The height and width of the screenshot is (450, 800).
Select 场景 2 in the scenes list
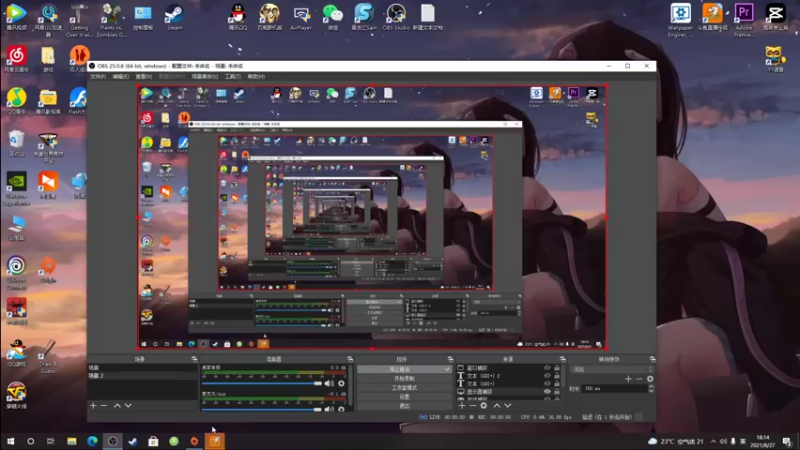pos(142,376)
